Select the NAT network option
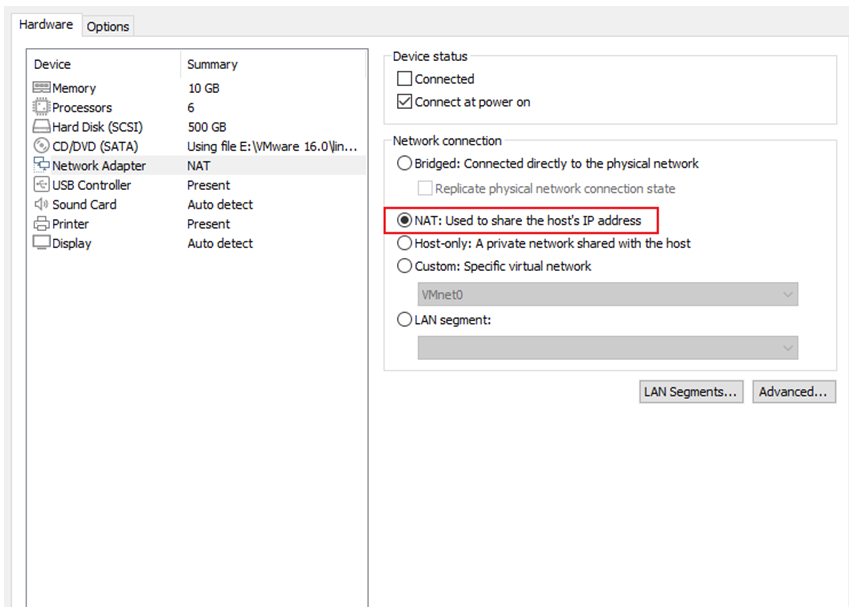The width and height of the screenshot is (849, 607). (x=404, y=220)
